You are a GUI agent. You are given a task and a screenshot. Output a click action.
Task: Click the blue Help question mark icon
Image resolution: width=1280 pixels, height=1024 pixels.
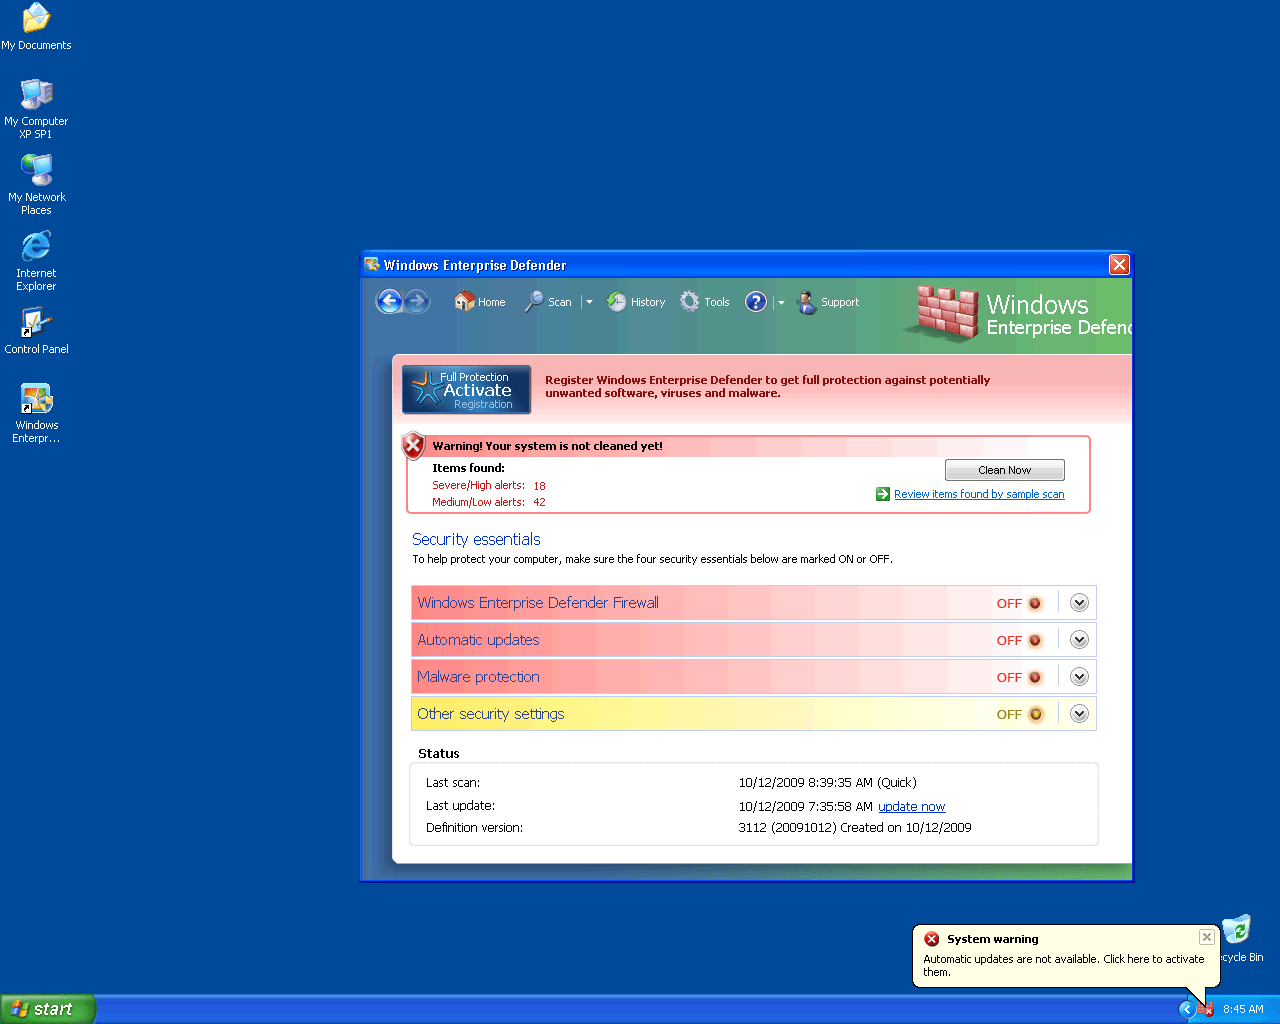coord(756,302)
